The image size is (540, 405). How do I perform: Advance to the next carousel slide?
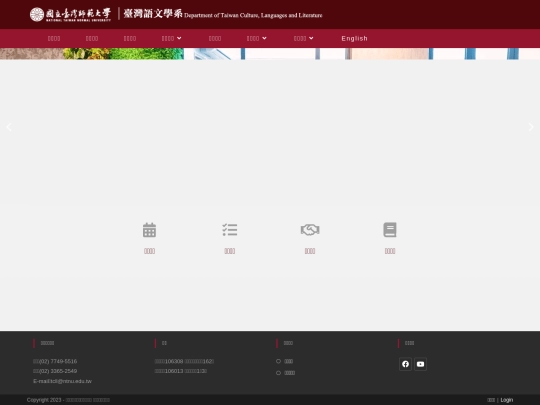coord(531,127)
